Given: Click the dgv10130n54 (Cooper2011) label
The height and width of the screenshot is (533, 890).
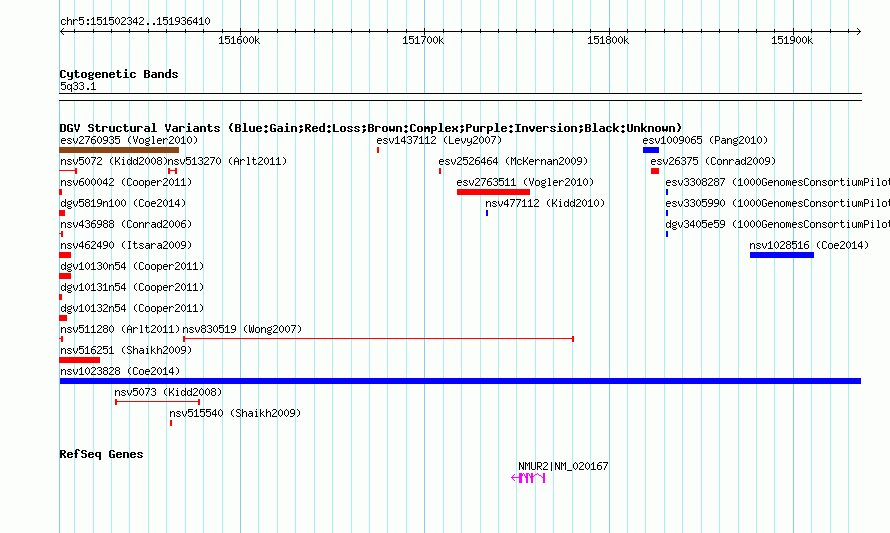Looking at the screenshot, I should coord(132,266).
